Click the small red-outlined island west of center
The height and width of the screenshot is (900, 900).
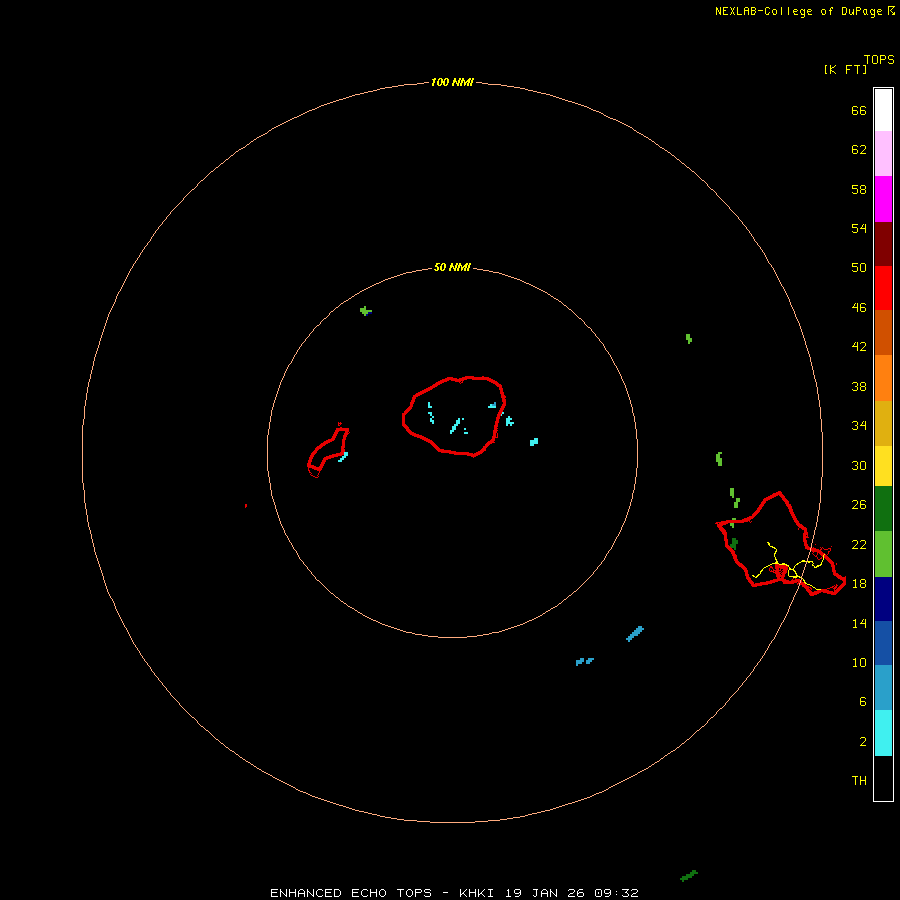pyautogui.click(x=328, y=452)
